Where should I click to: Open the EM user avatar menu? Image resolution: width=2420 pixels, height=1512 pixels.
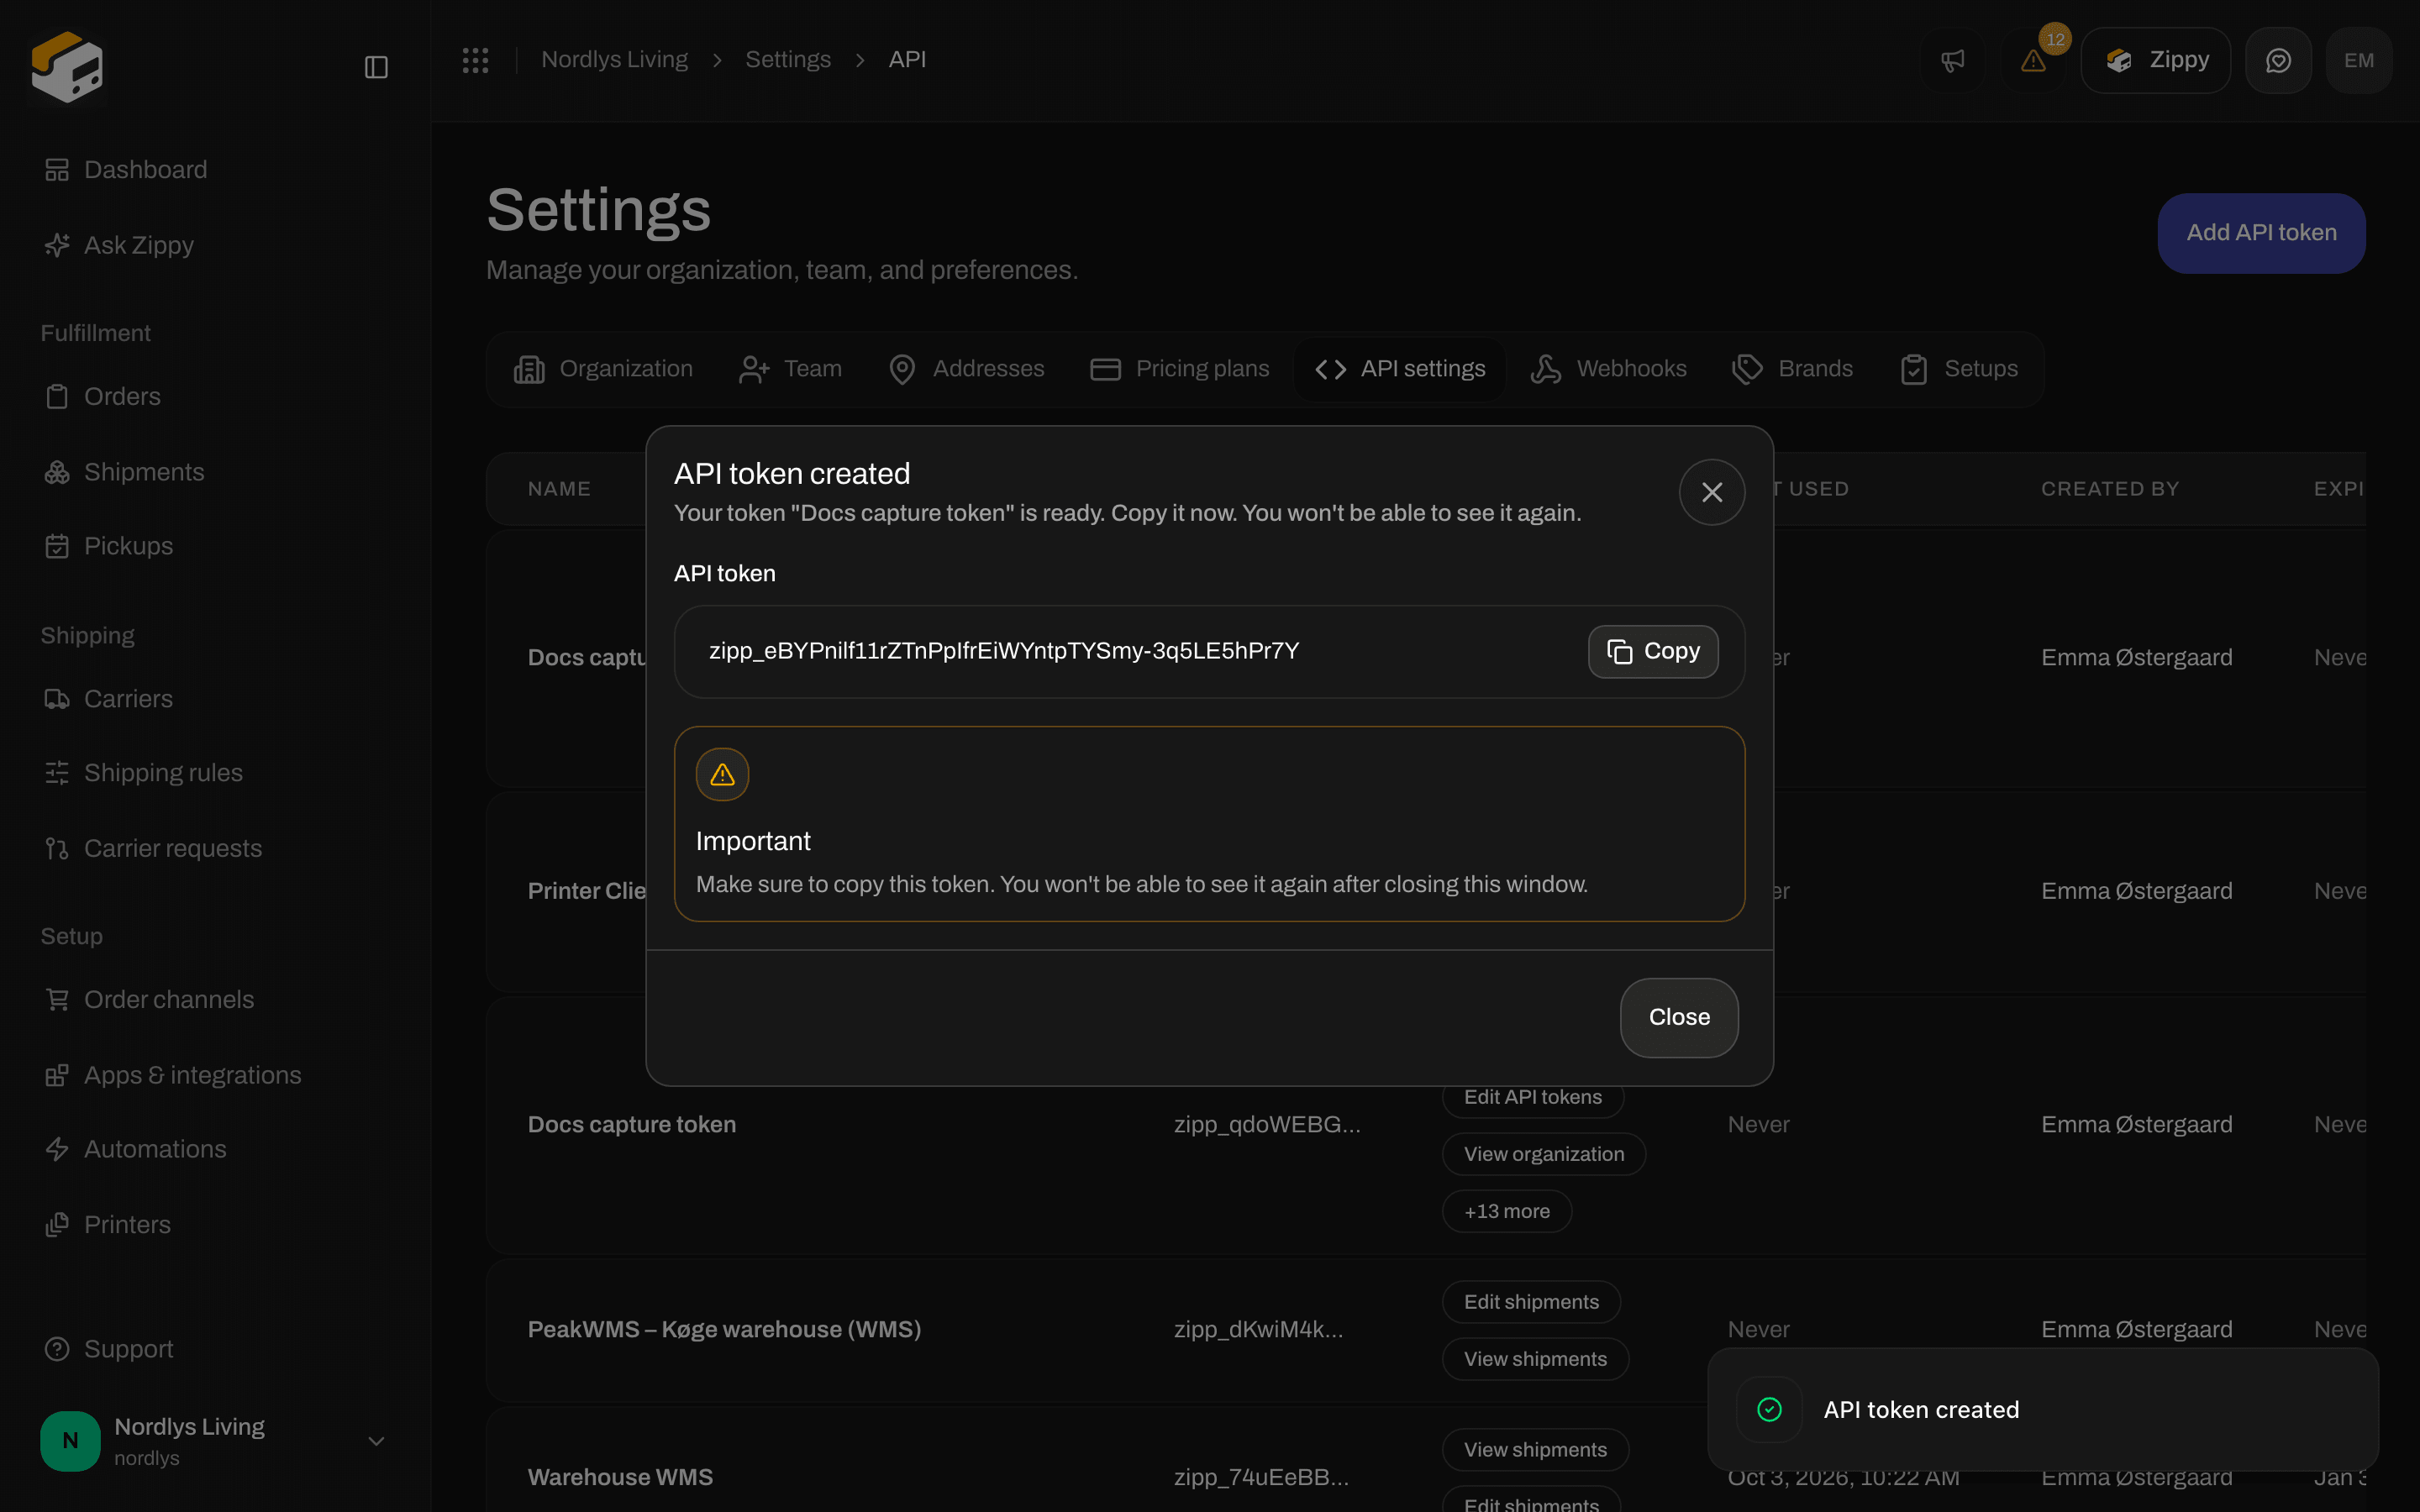(x=2359, y=60)
